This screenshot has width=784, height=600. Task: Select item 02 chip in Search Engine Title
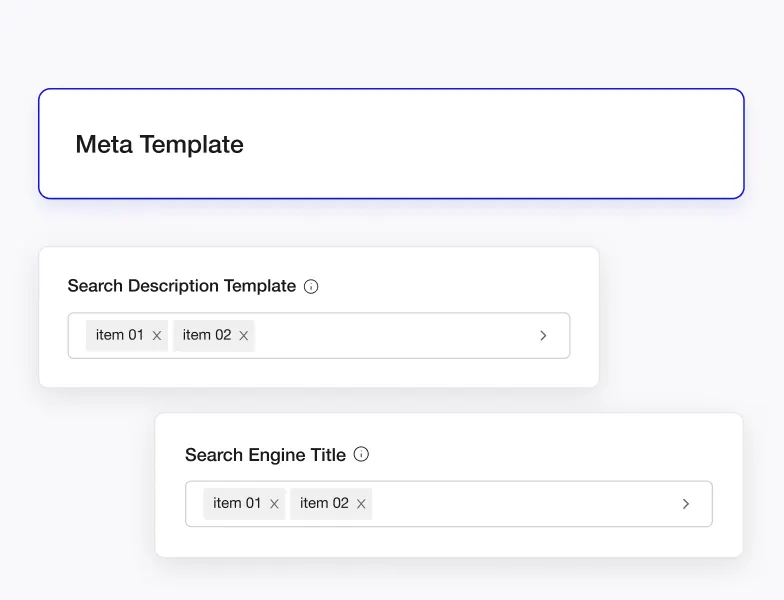(x=324, y=503)
